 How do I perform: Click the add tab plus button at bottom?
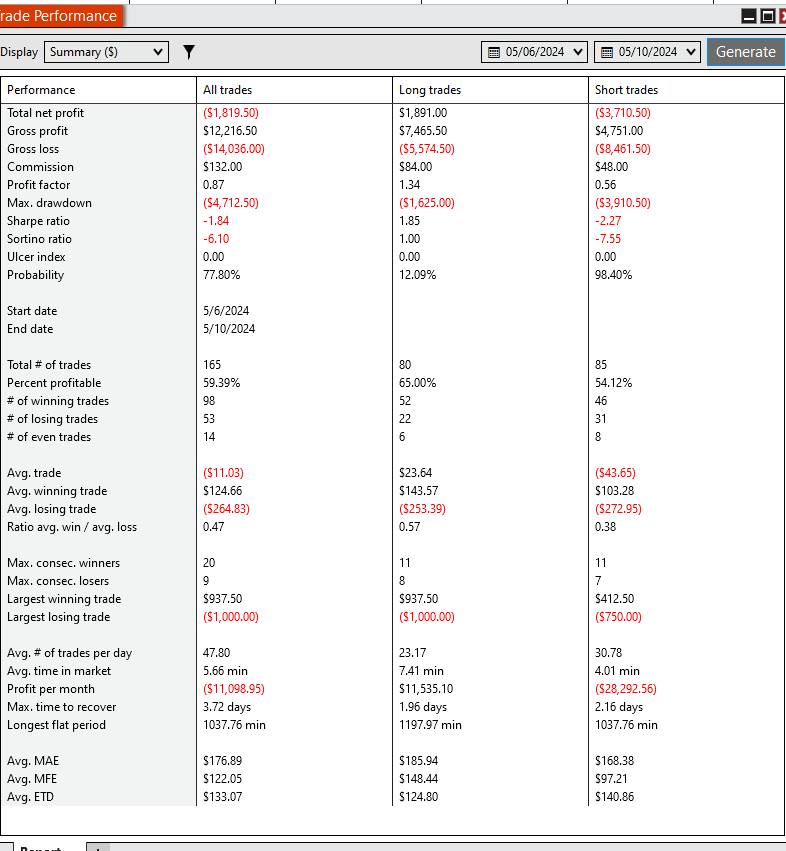click(x=98, y=847)
